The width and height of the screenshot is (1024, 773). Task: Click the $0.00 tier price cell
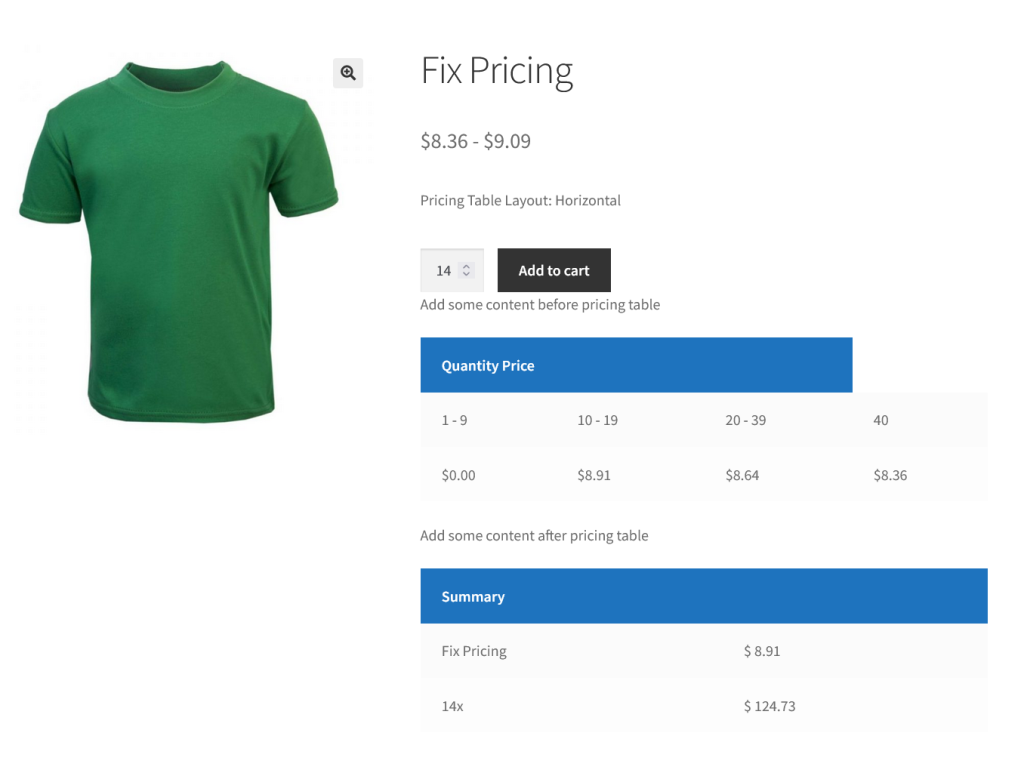pyautogui.click(x=458, y=475)
